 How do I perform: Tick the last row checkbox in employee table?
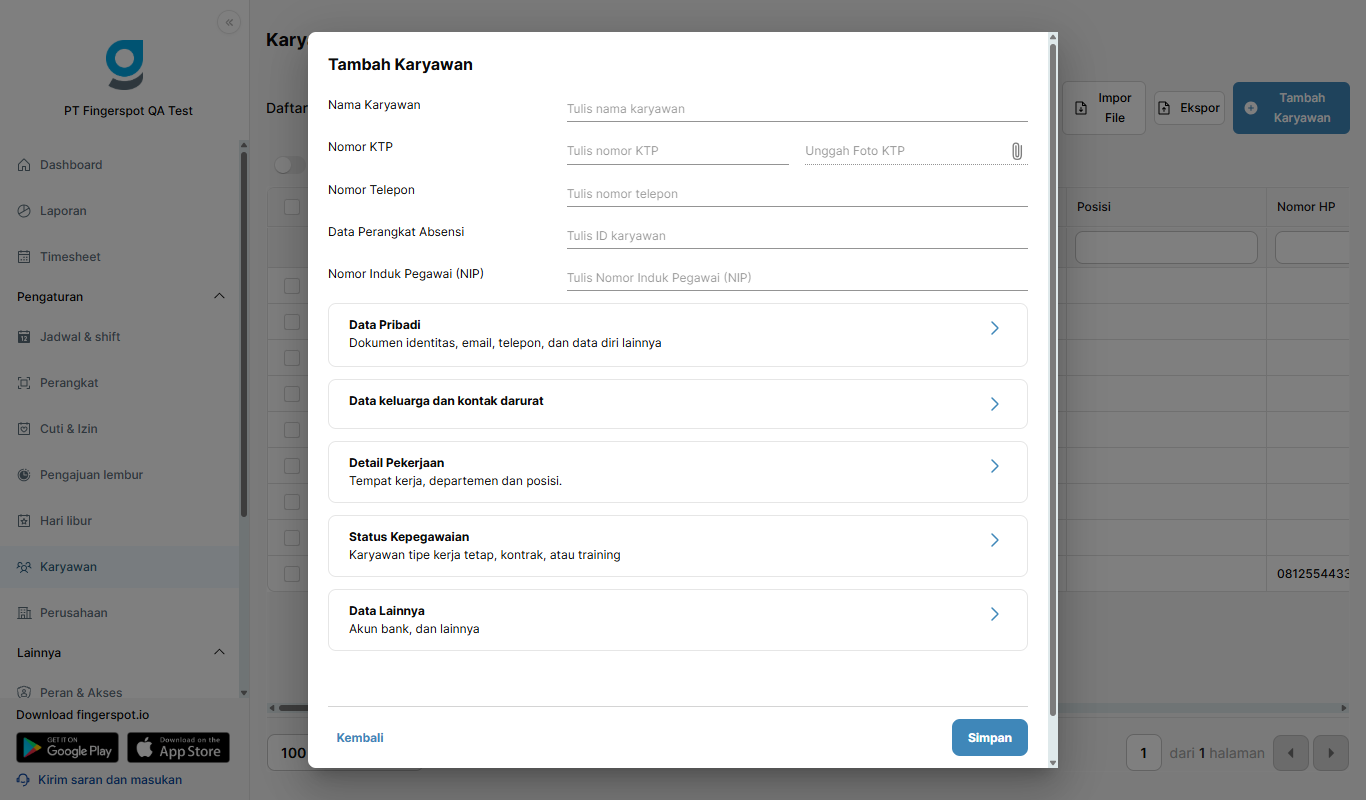(292, 574)
